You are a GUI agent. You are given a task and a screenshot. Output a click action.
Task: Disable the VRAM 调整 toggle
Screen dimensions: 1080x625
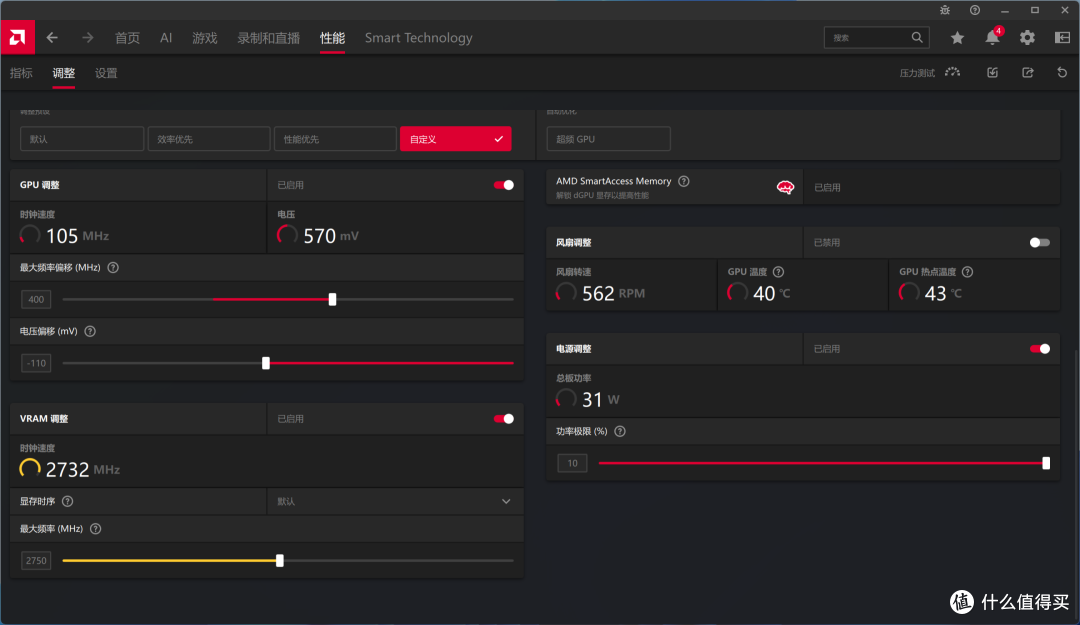[x=503, y=418]
